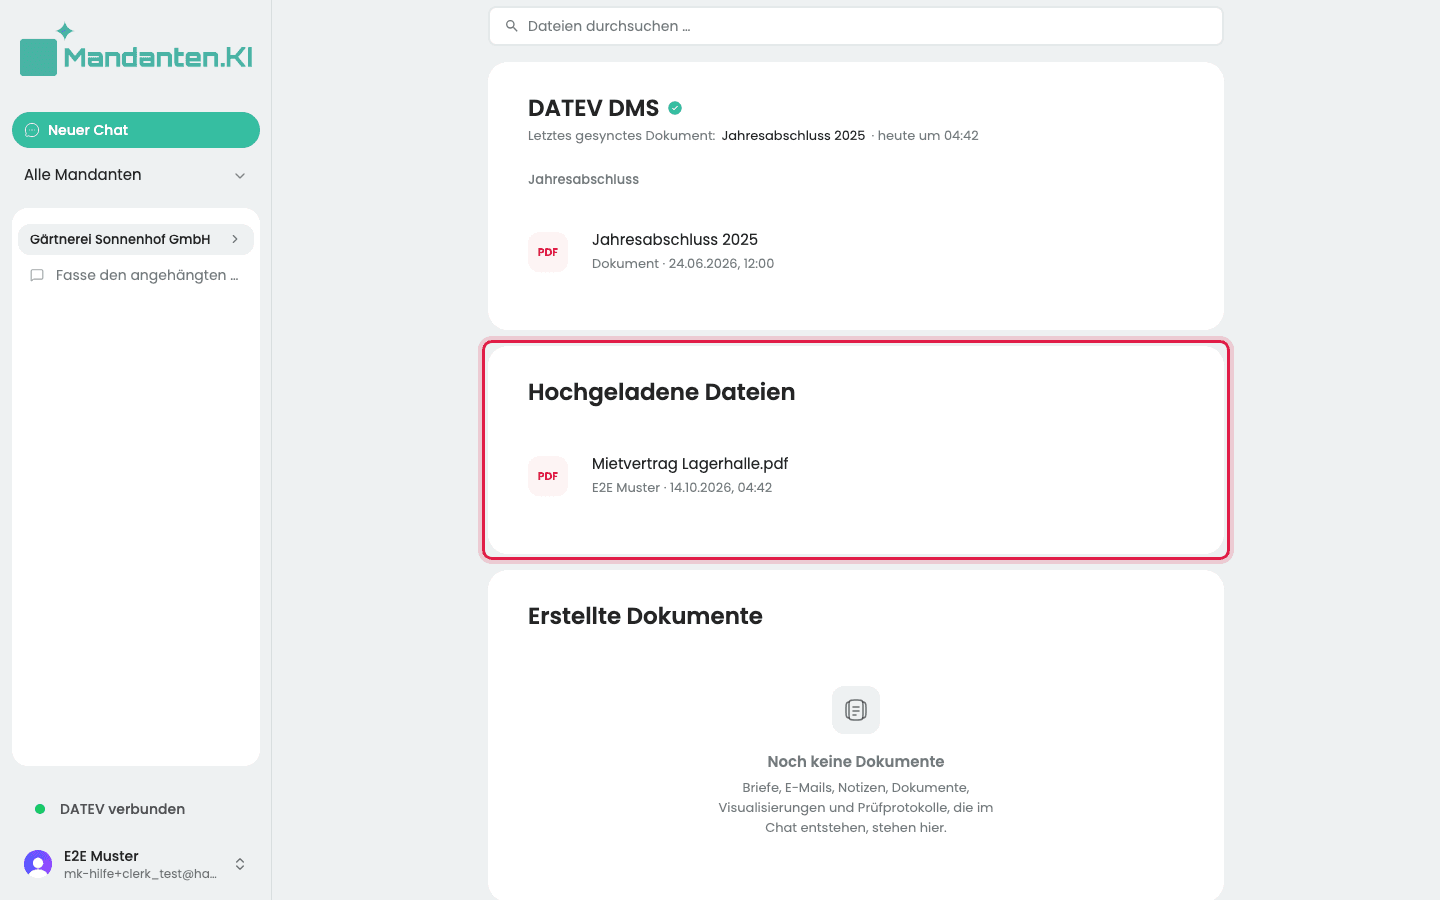Focus the Dateien durchsuchen search field
The image size is (1440, 900).
(x=856, y=26)
